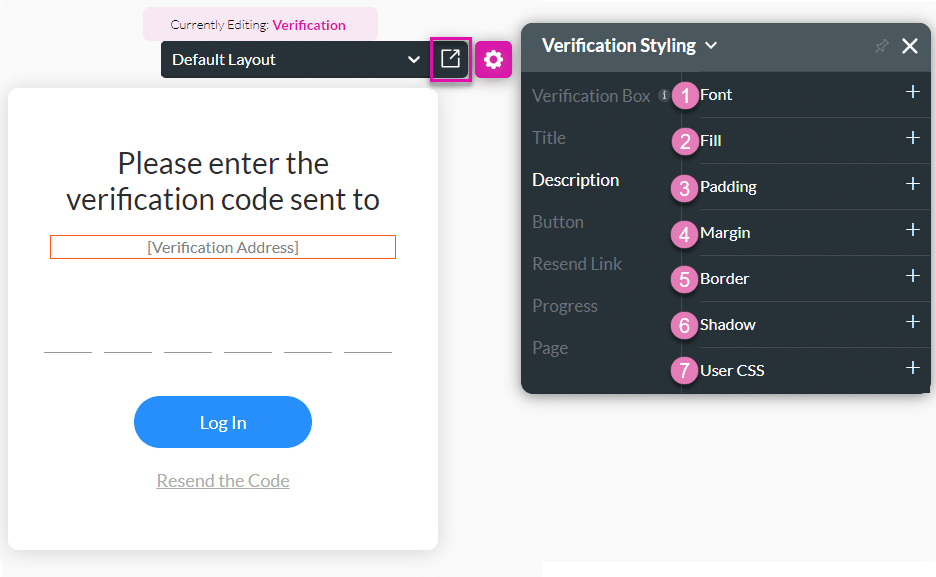
Task: Select the Button tab in styling panel
Action: [x=558, y=222]
